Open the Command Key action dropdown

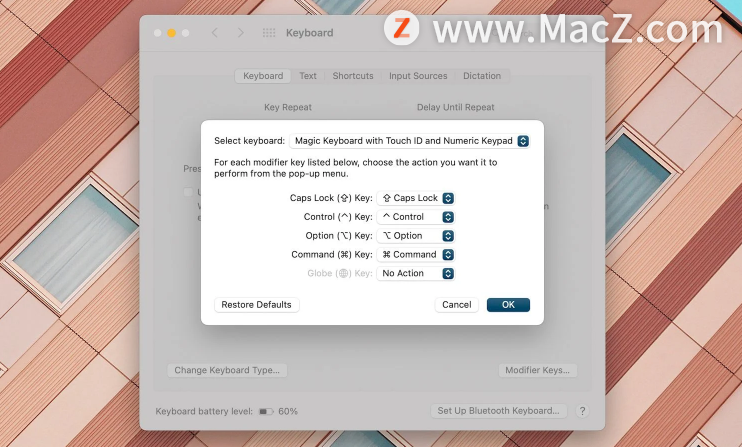coord(415,254)
